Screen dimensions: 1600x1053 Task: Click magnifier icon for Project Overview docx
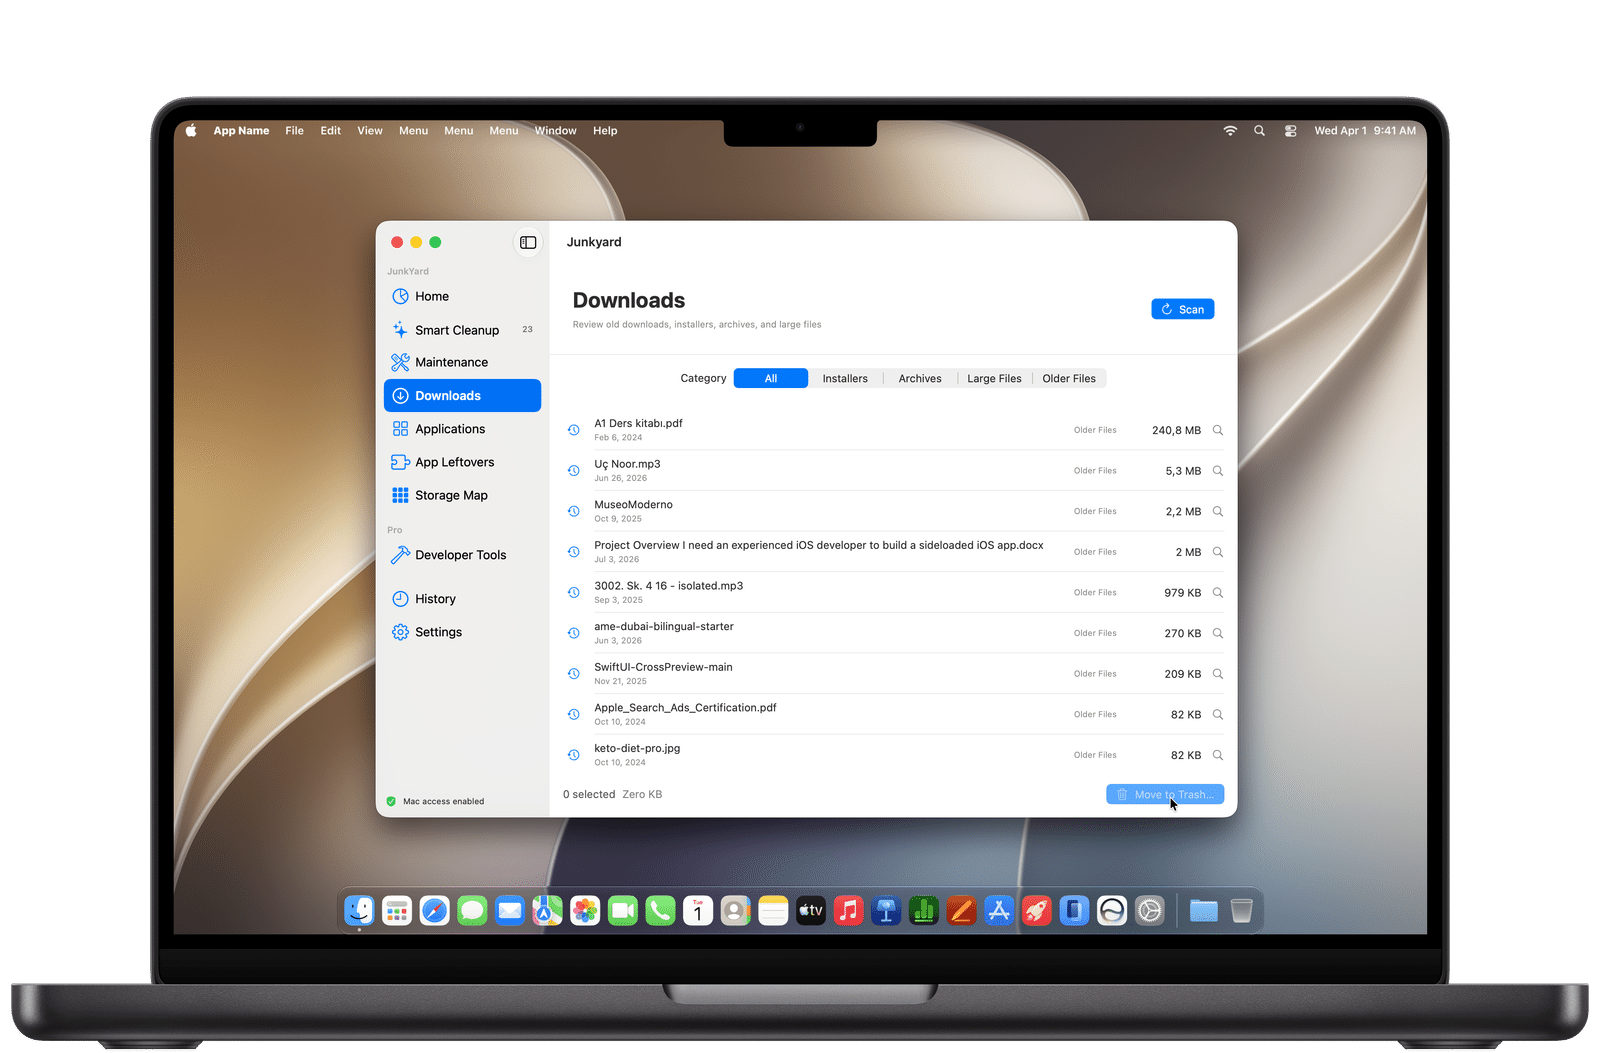(x=1218, y=552)
